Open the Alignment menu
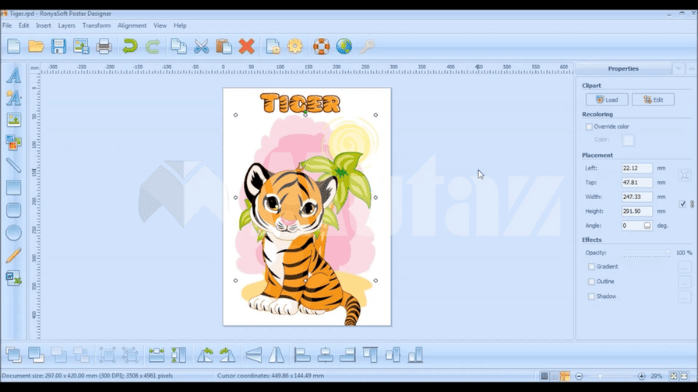 132,26
